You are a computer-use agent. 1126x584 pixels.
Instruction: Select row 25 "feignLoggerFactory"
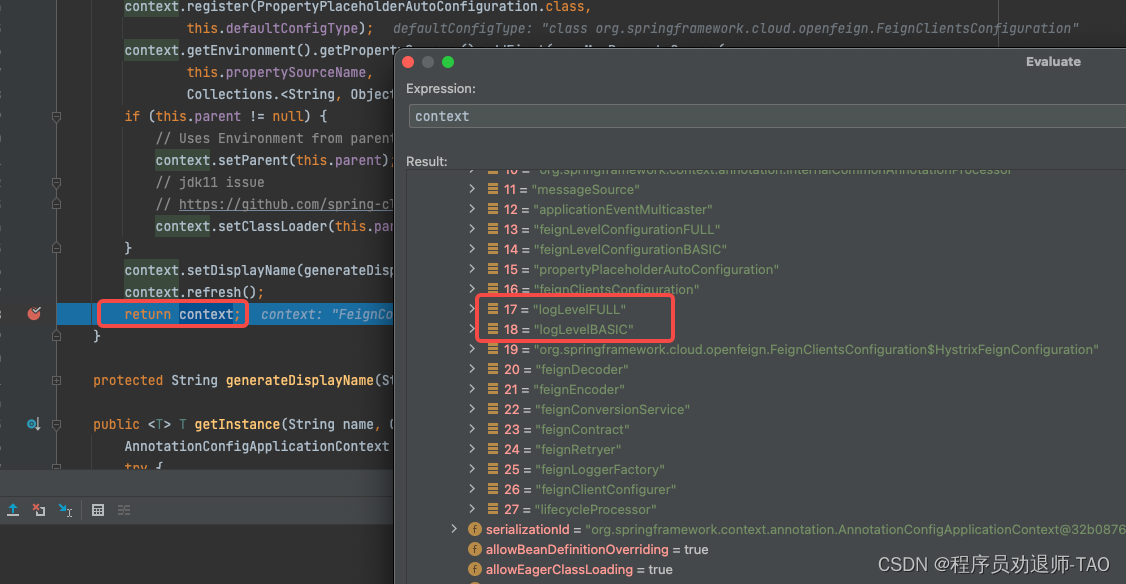[x=584, y=470]
